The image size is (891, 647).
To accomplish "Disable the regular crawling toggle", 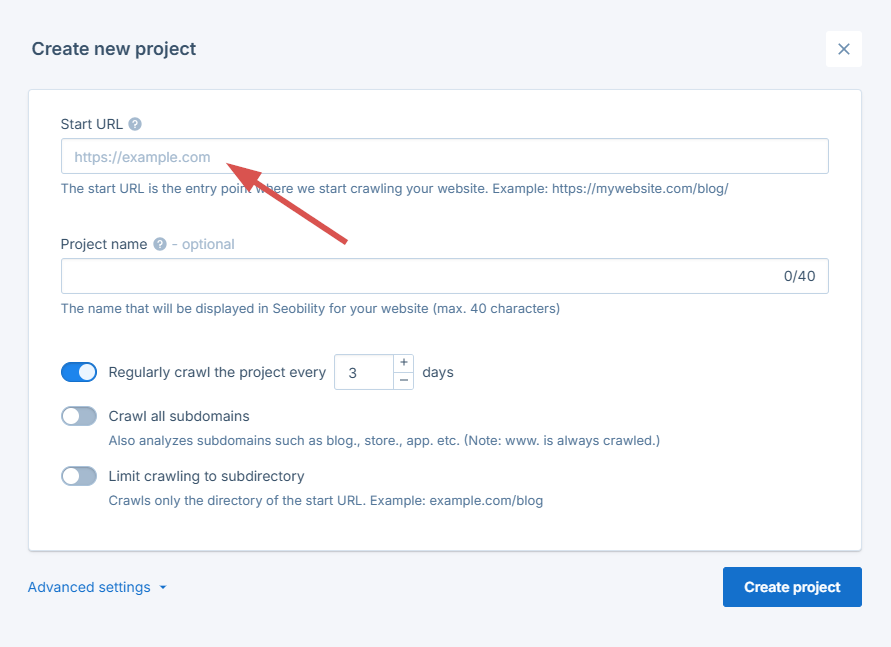I will (x=78, y=371).
